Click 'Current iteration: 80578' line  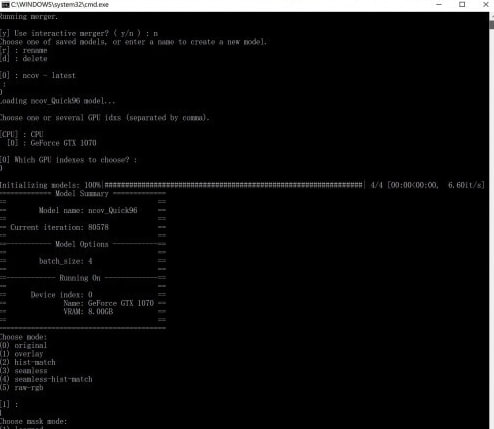(59, 227)
